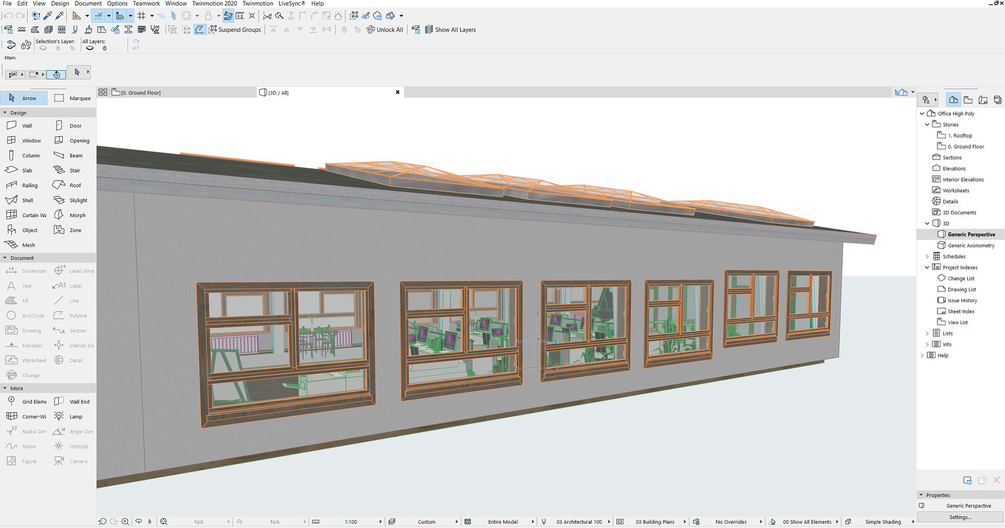
Task: Click the Unlock All button
Action: (x=385, y=29)
